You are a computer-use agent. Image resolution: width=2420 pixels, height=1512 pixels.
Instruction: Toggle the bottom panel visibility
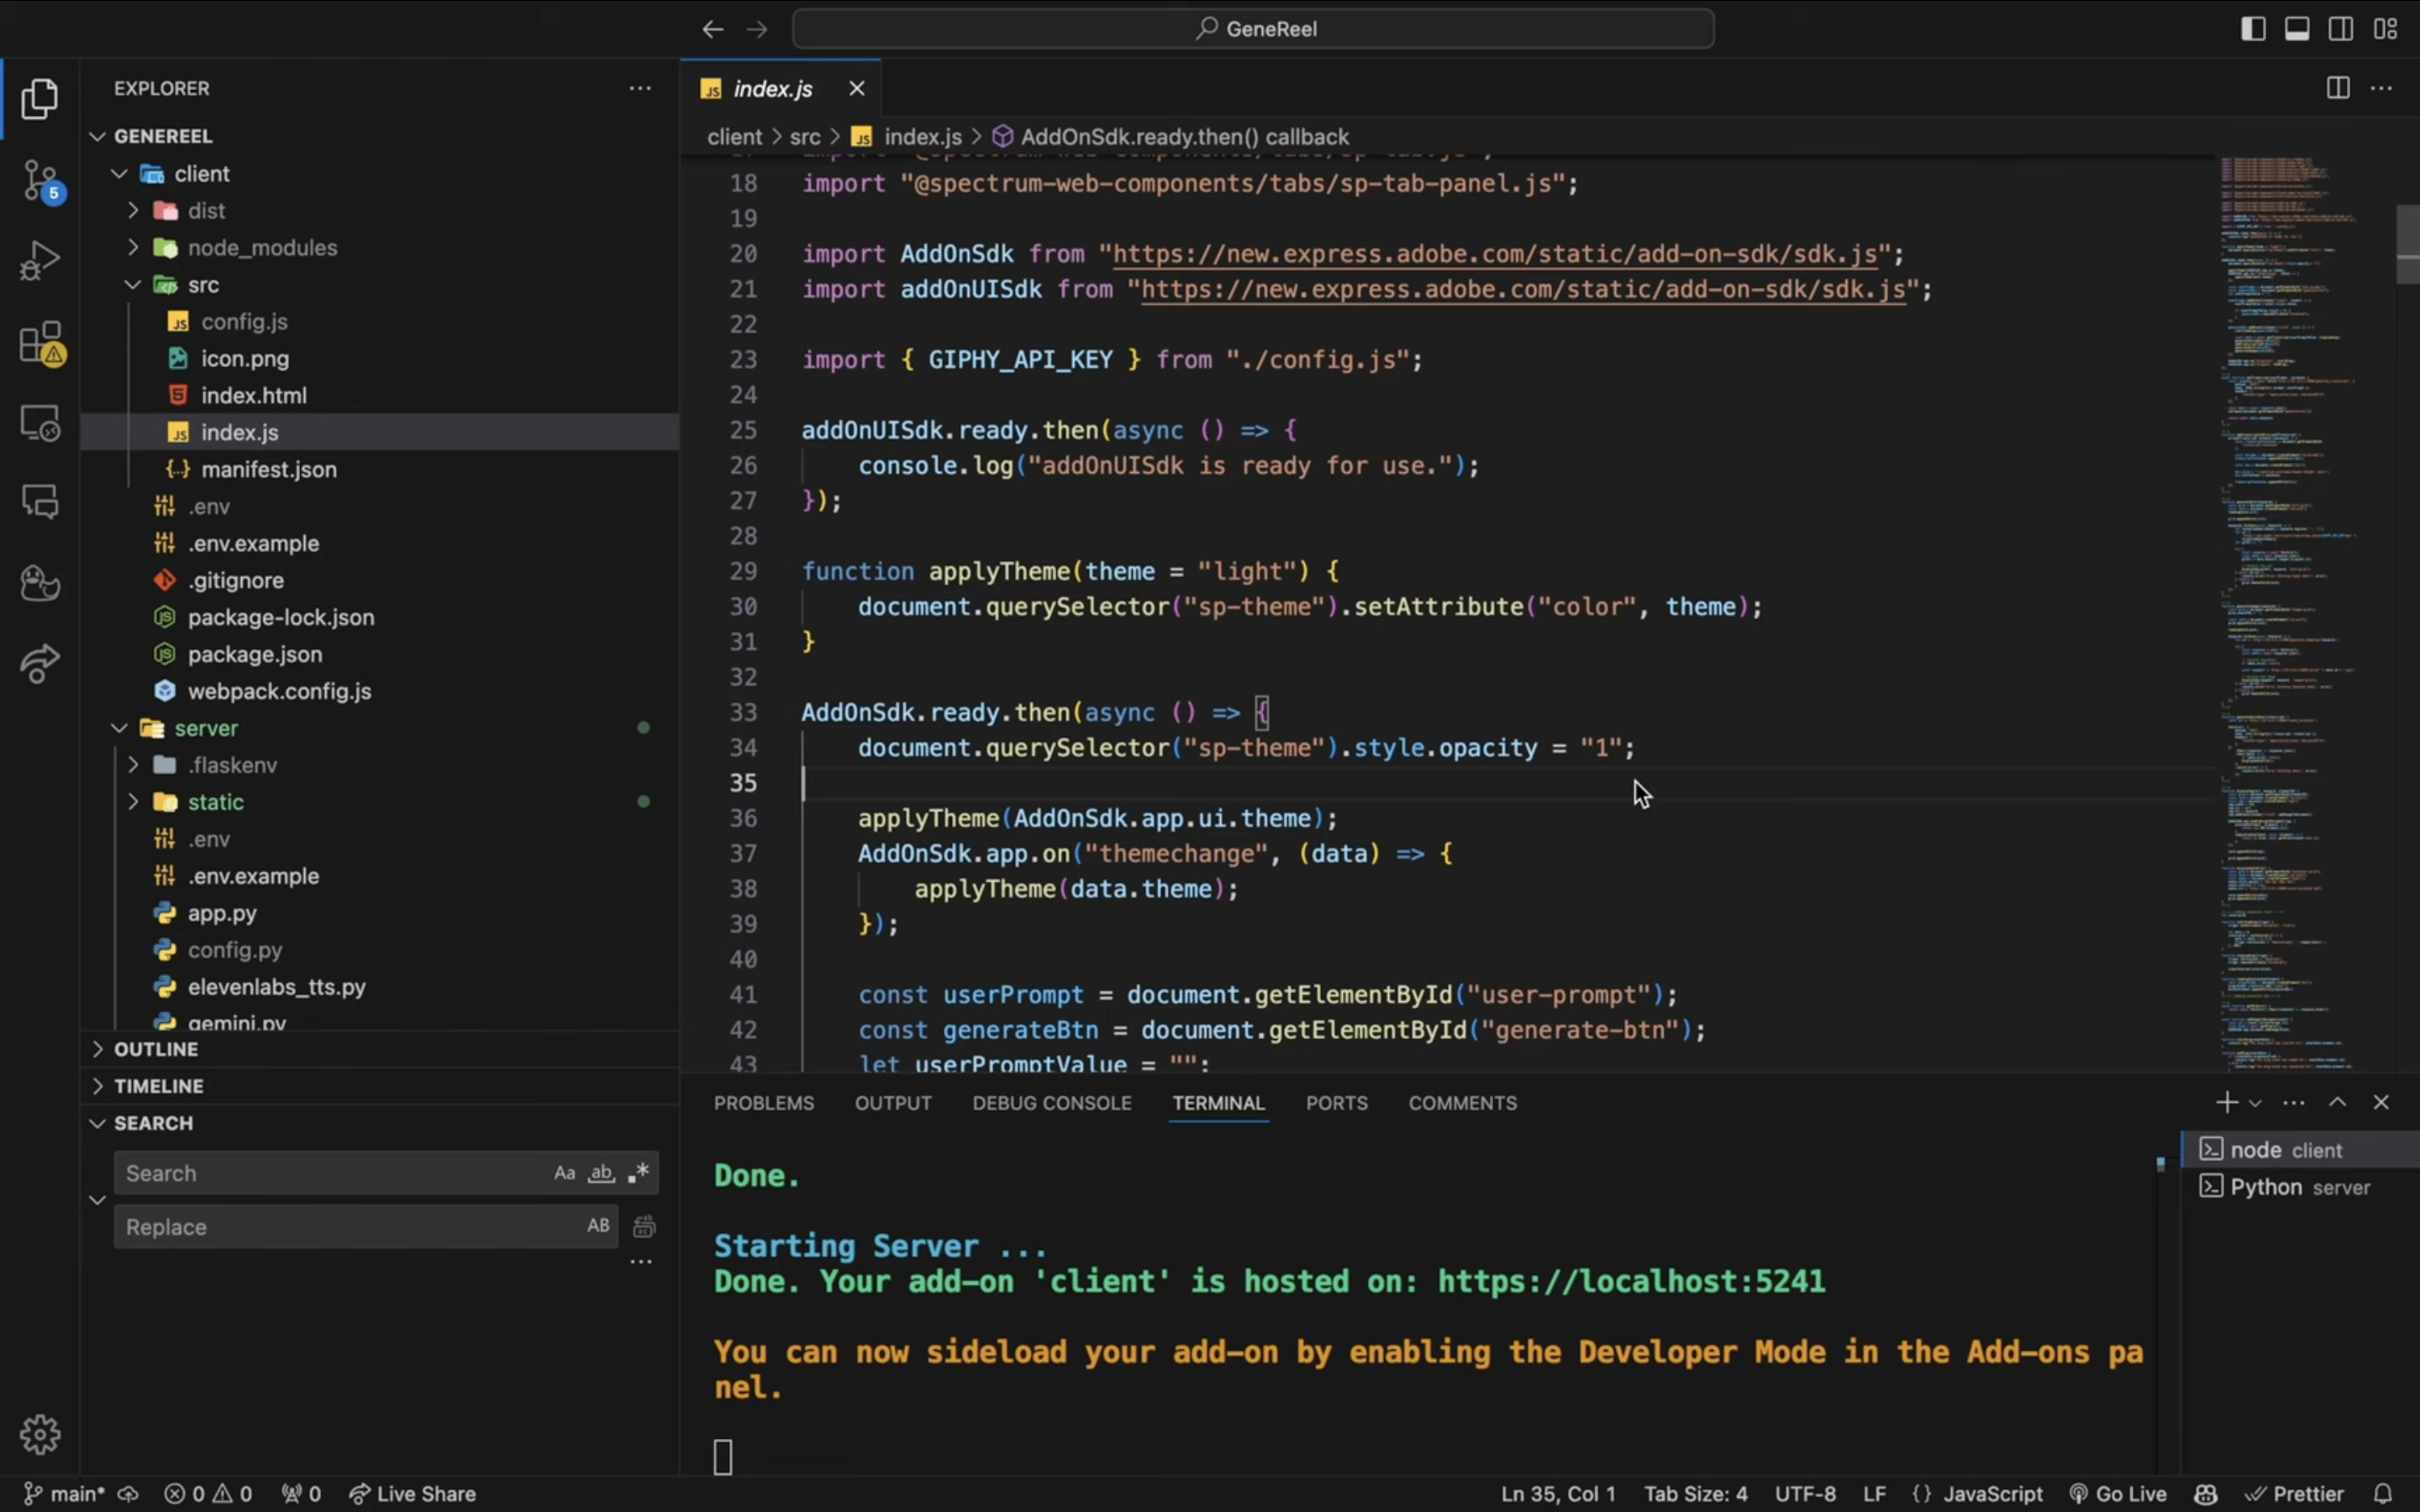pyautogui.click(x=2297, y=29)
